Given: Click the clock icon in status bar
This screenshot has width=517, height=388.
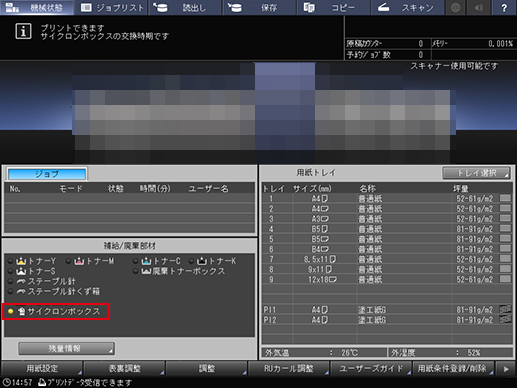Looking at the screenshot, I should 6,382.
